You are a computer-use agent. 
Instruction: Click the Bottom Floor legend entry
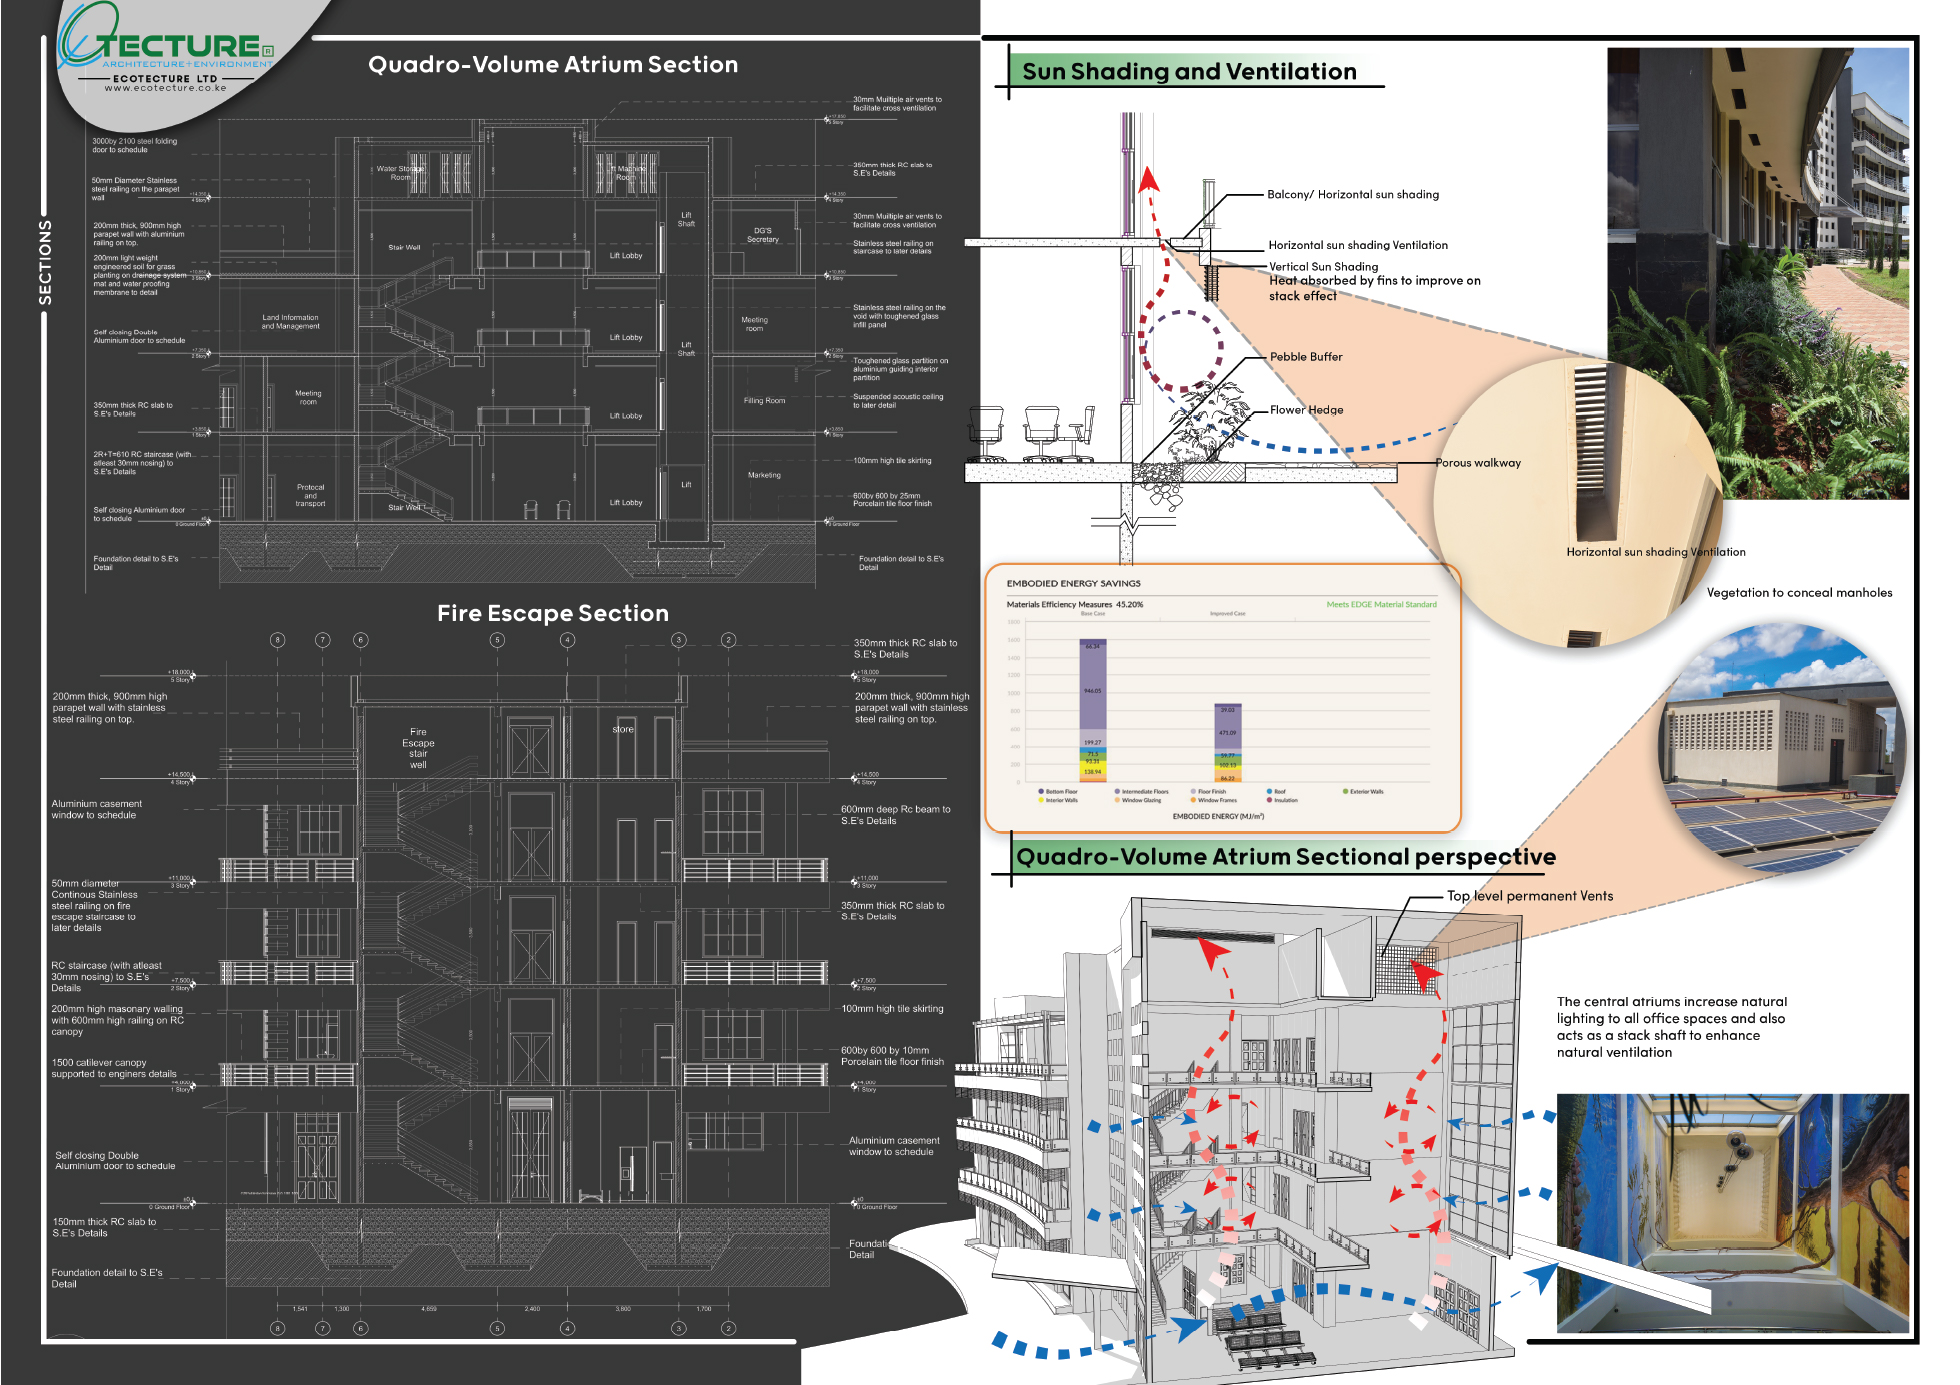pyautogui.click(x=1059, y=791)
